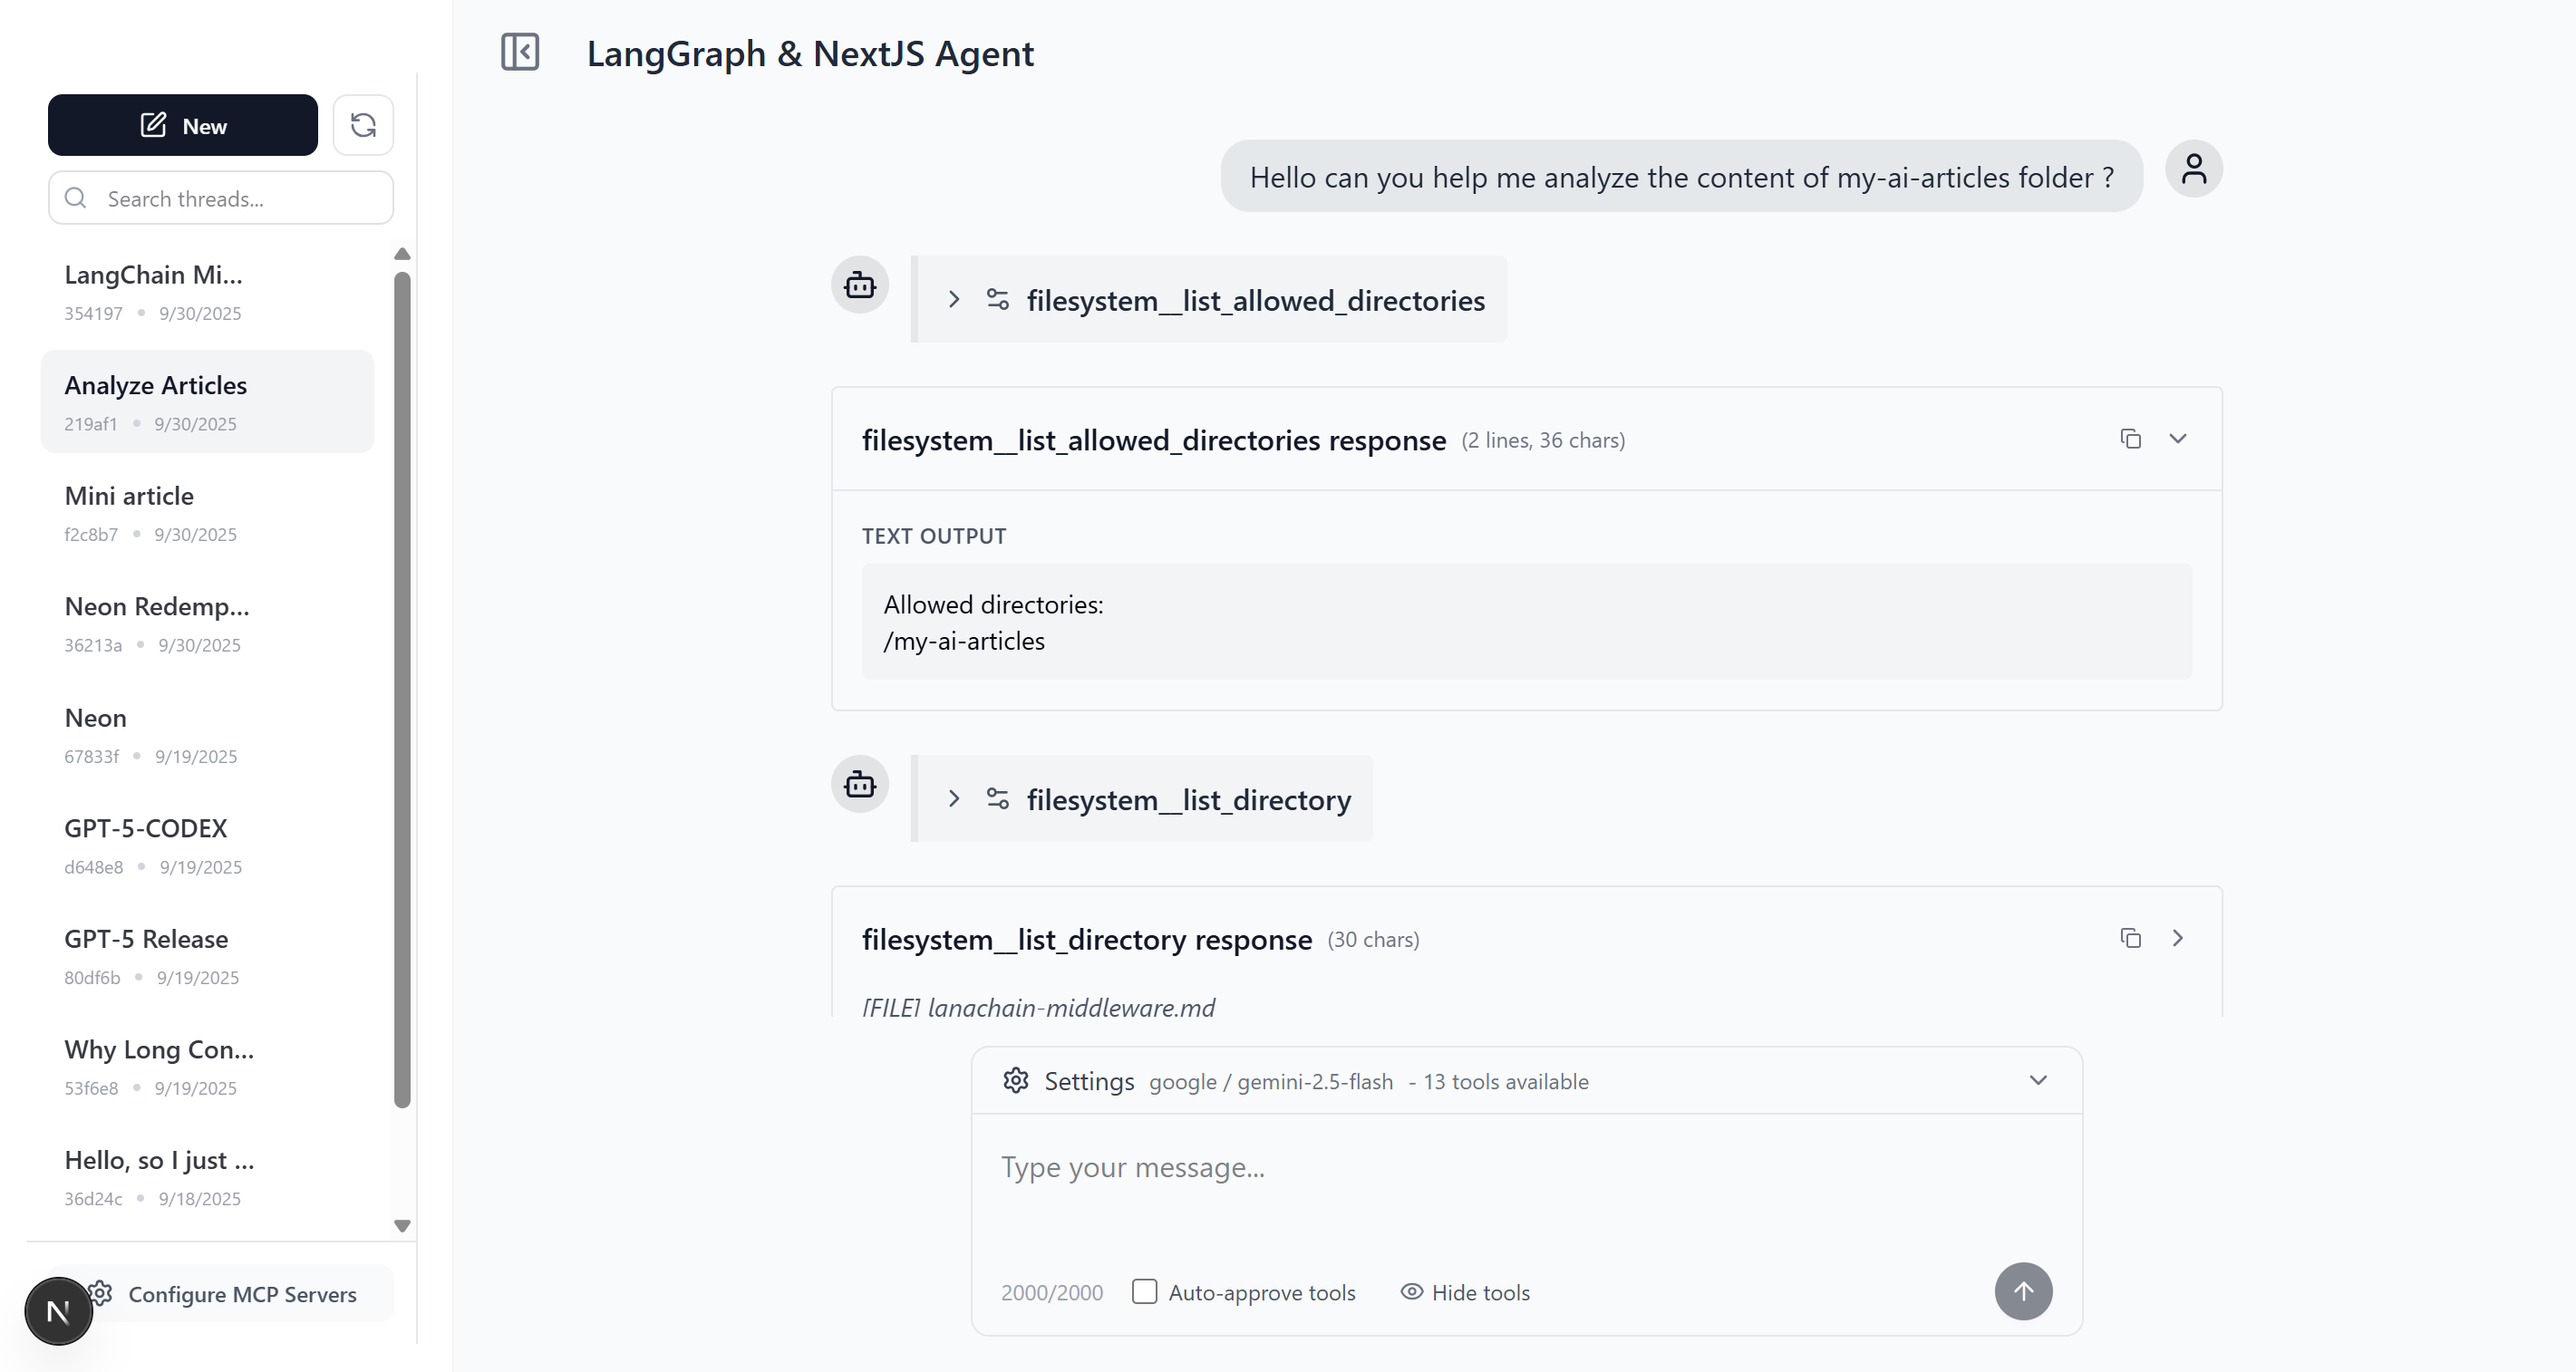Click the user avatar near the message
This screenshot has width=2576, height=1372.
pyautogui.click(x=2194, y=168)
